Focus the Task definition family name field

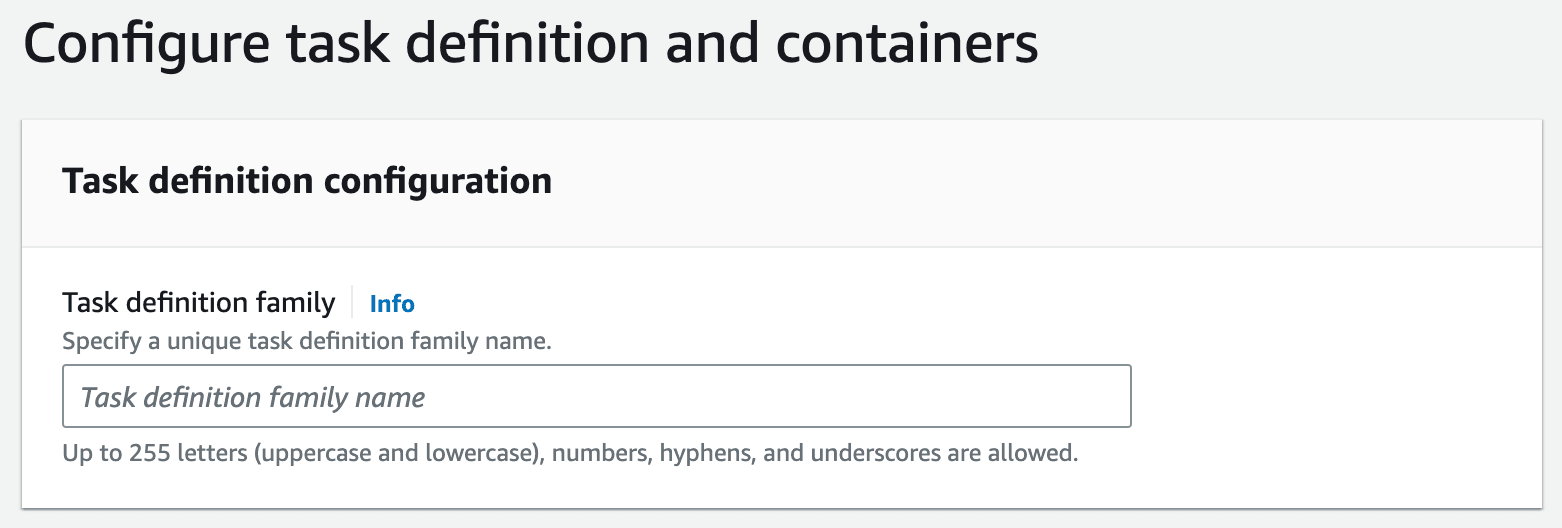[596, 397]
